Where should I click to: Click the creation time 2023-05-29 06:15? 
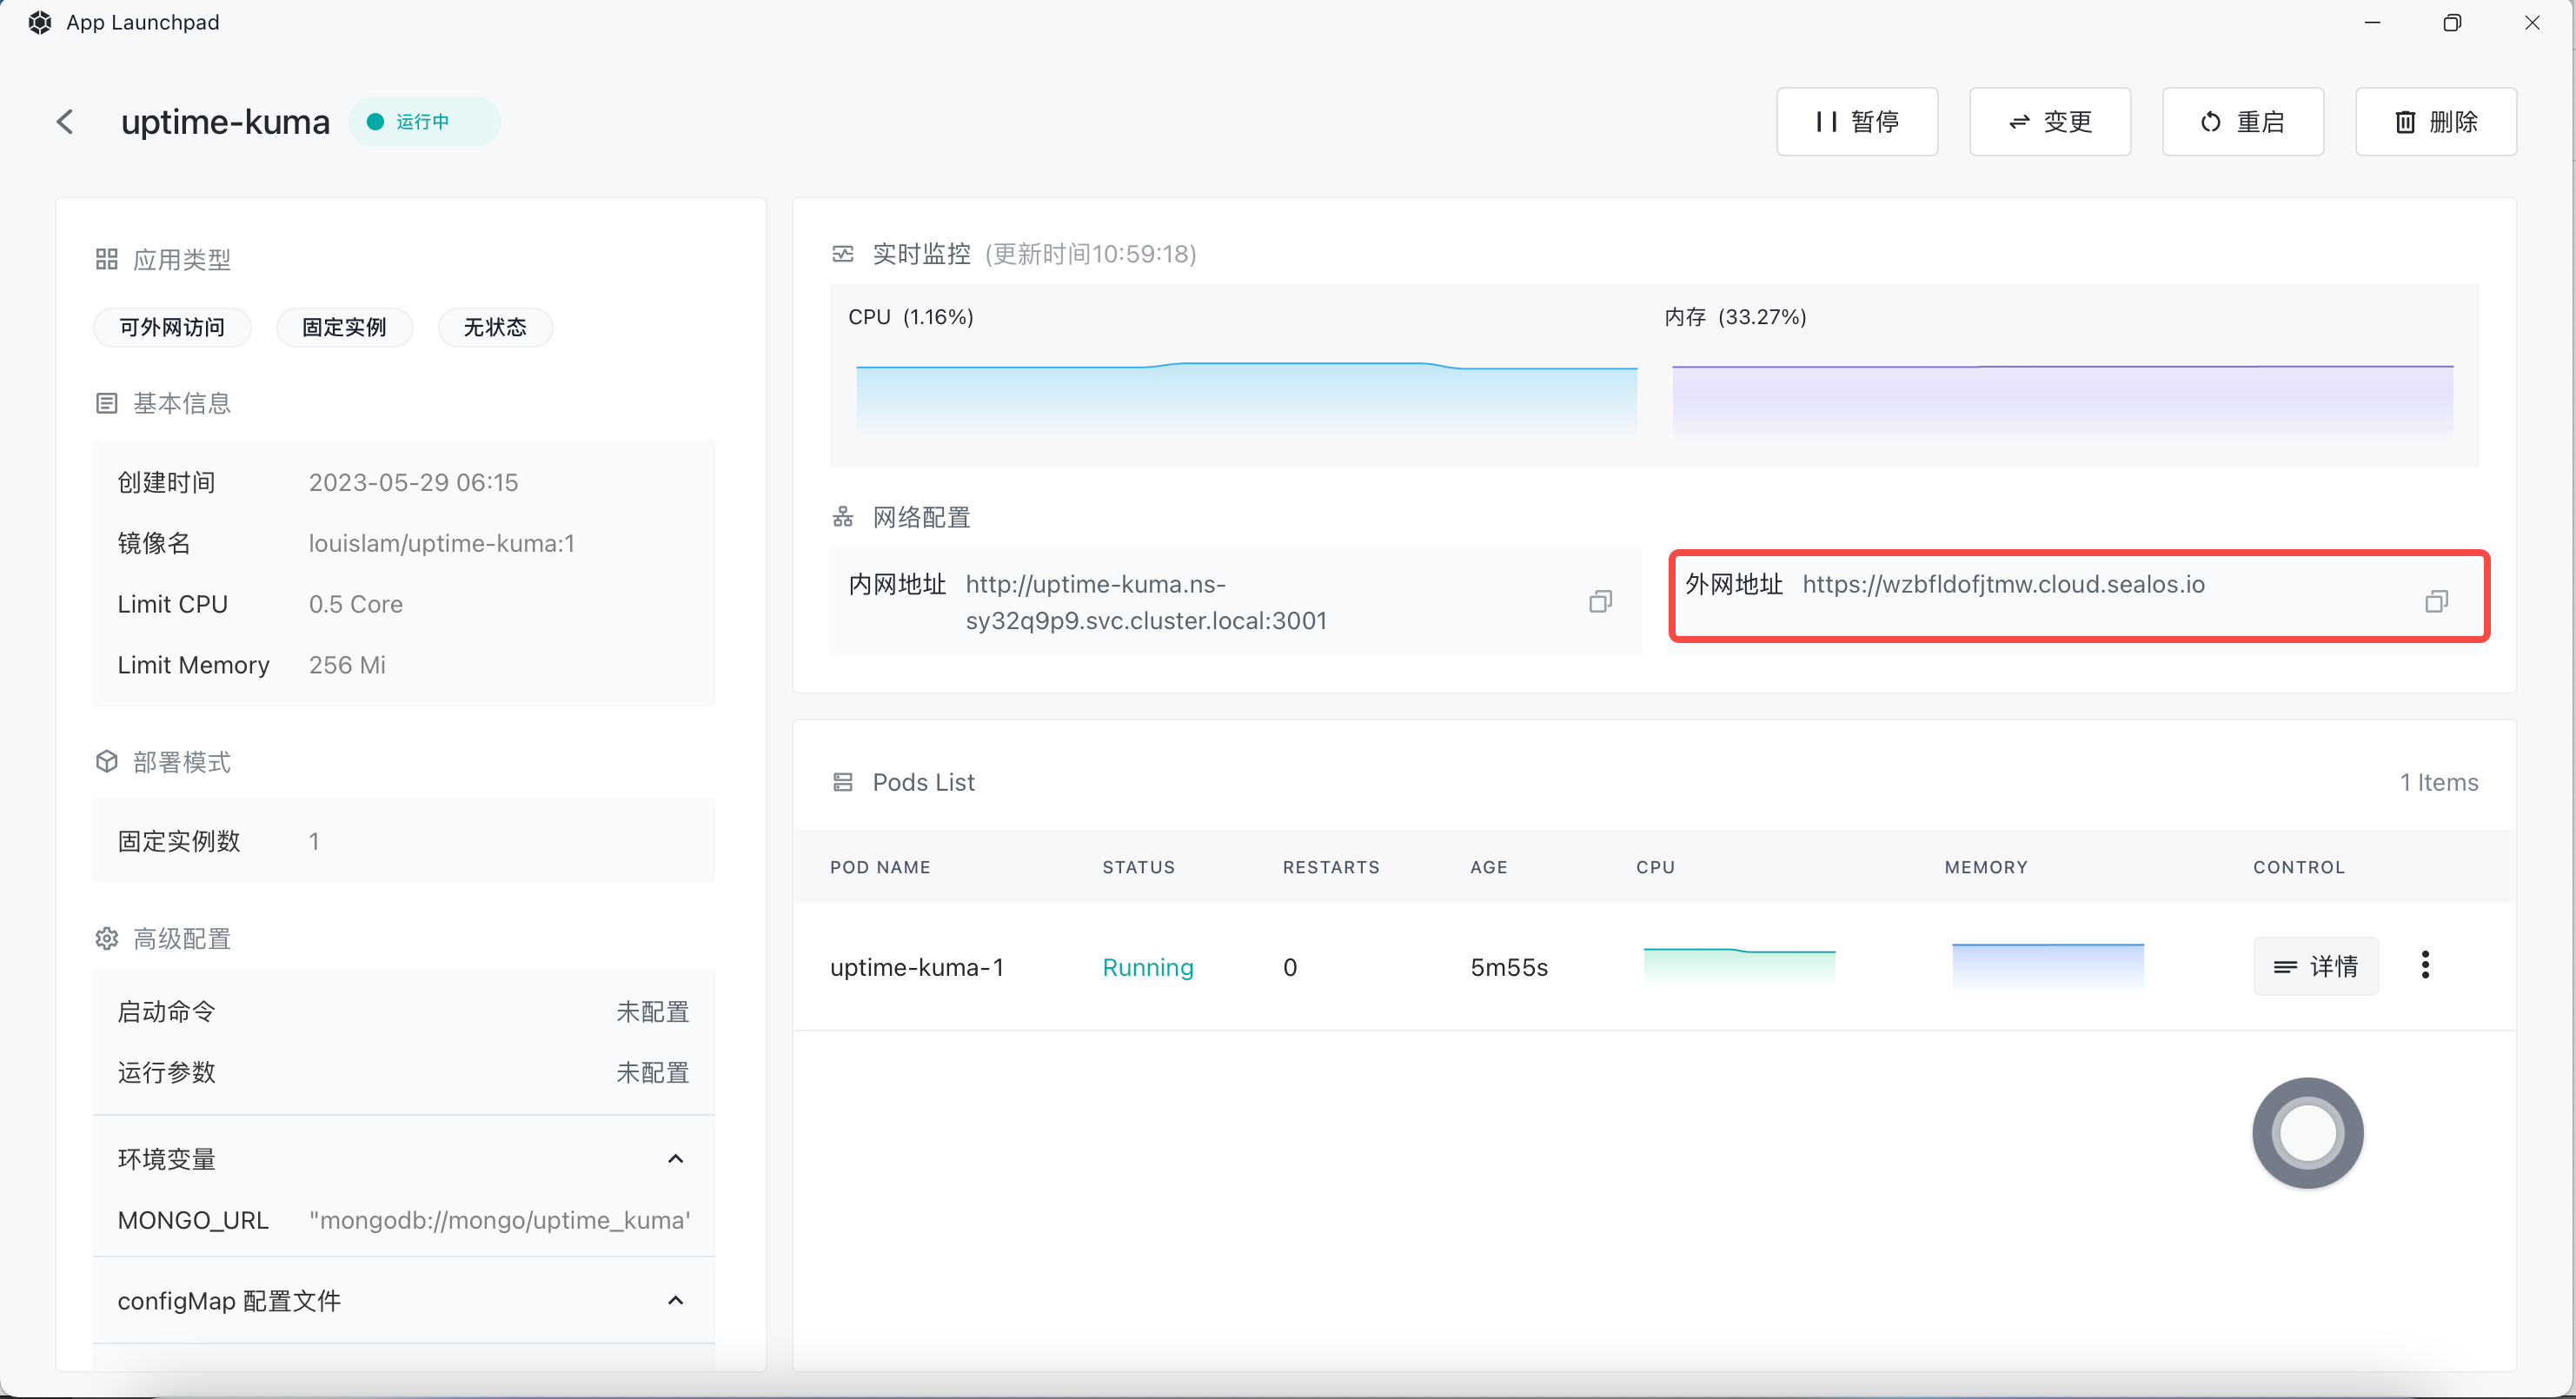[x=413, y=482]
